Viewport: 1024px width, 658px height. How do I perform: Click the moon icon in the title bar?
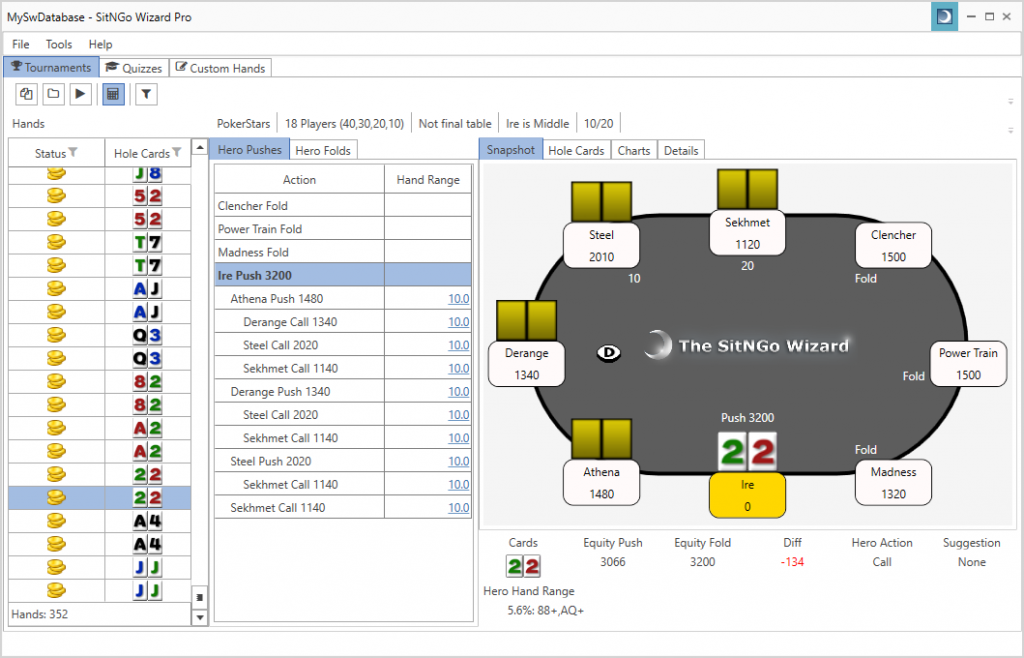click(x=944, y=17)
